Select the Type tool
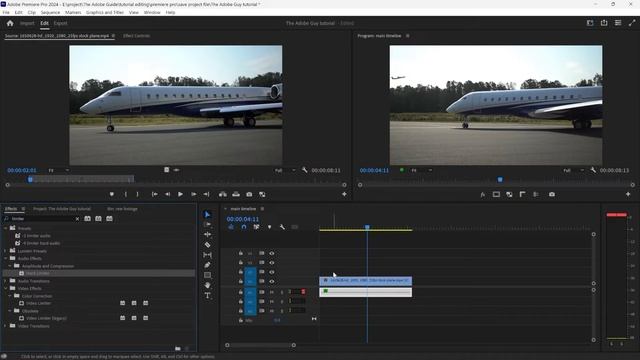This screenshot has height=360, width=640. [207, 295]
